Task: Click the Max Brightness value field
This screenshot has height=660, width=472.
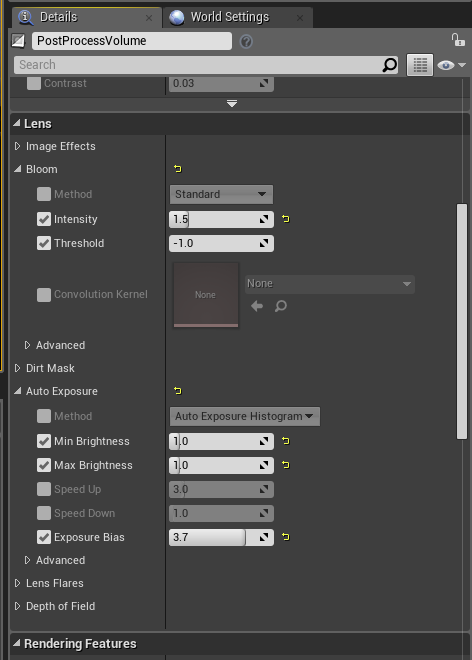Action: (x=221, y=465)
